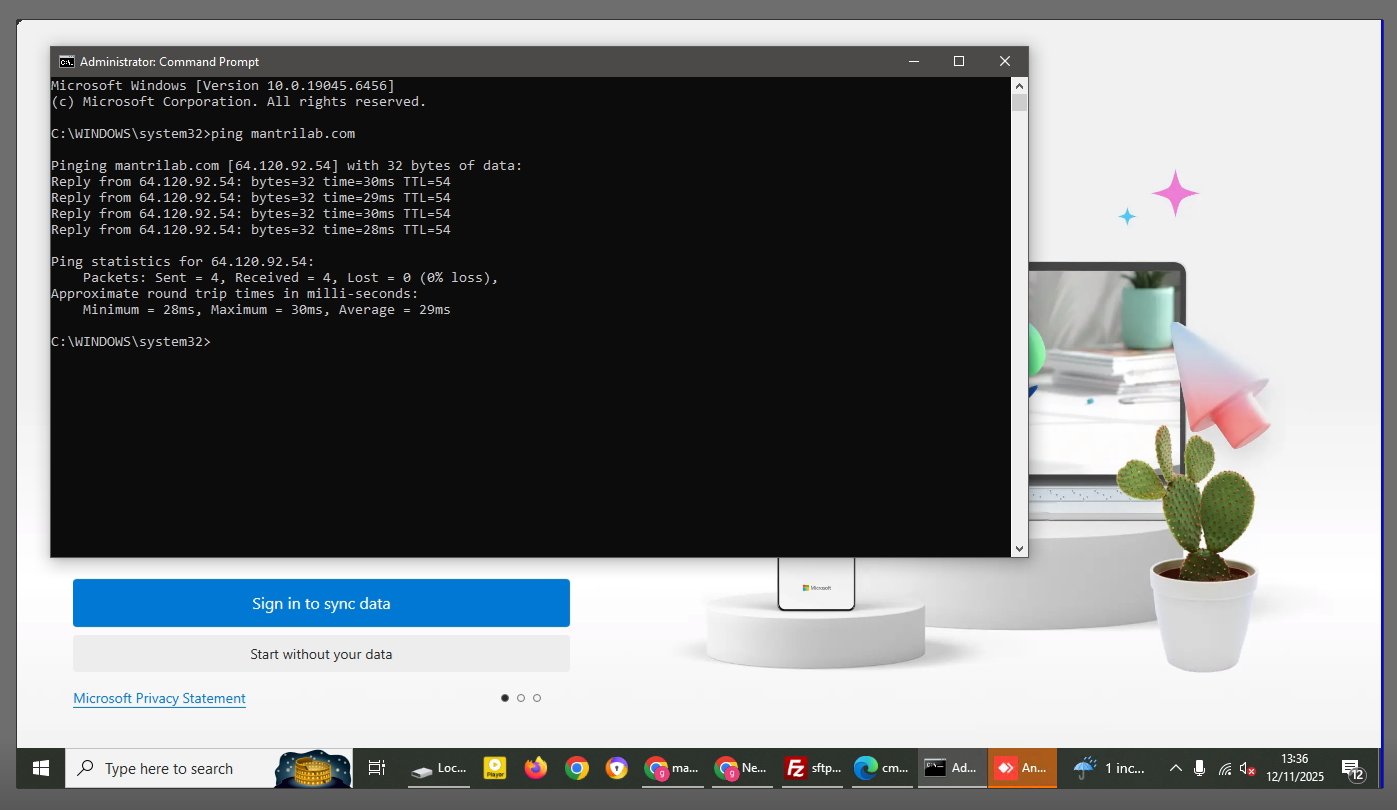Click the Task View icon
Viewport: 1397px width, 810px height.
(377, 768)
